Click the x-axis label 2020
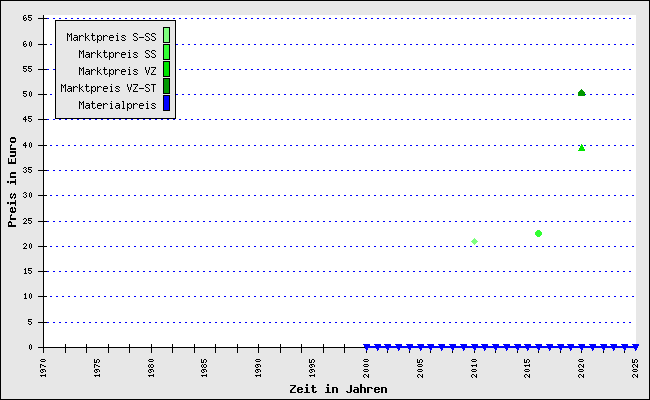The width and height of the screenshot is (650, 400). pos(582,368)
